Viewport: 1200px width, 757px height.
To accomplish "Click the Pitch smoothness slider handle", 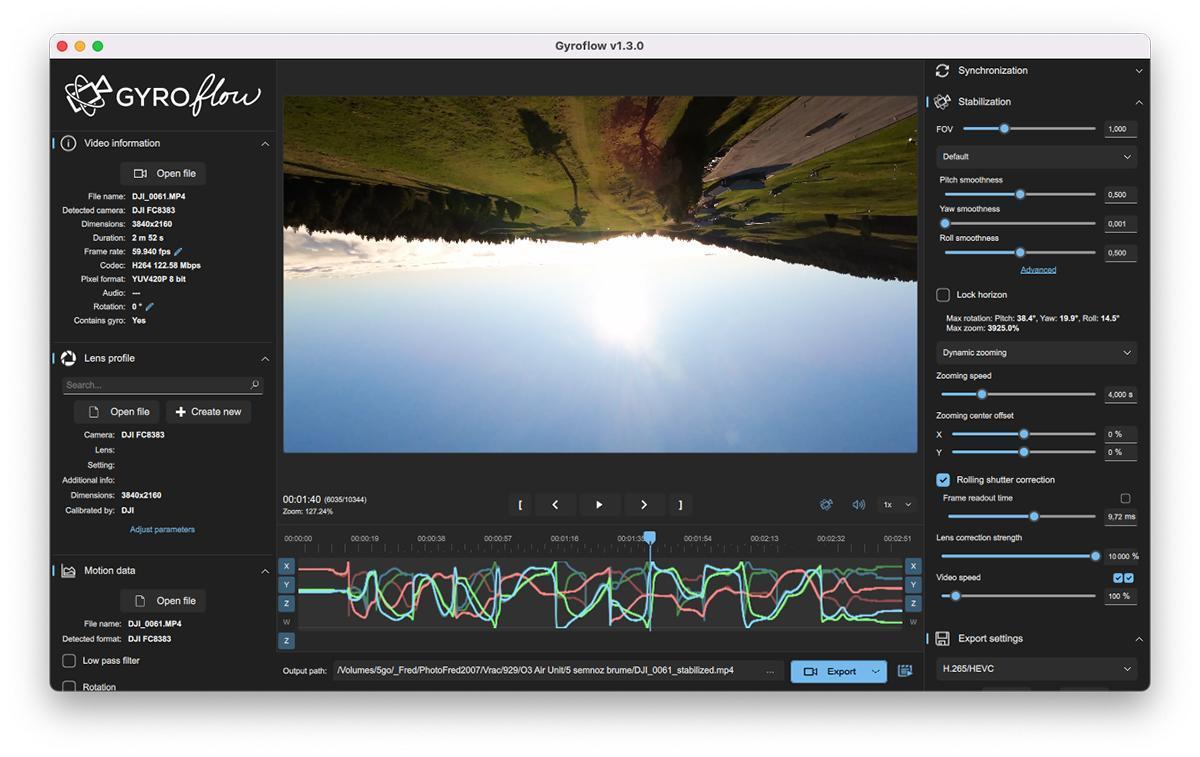I will pyautogui.click(x=1020, y=195).
